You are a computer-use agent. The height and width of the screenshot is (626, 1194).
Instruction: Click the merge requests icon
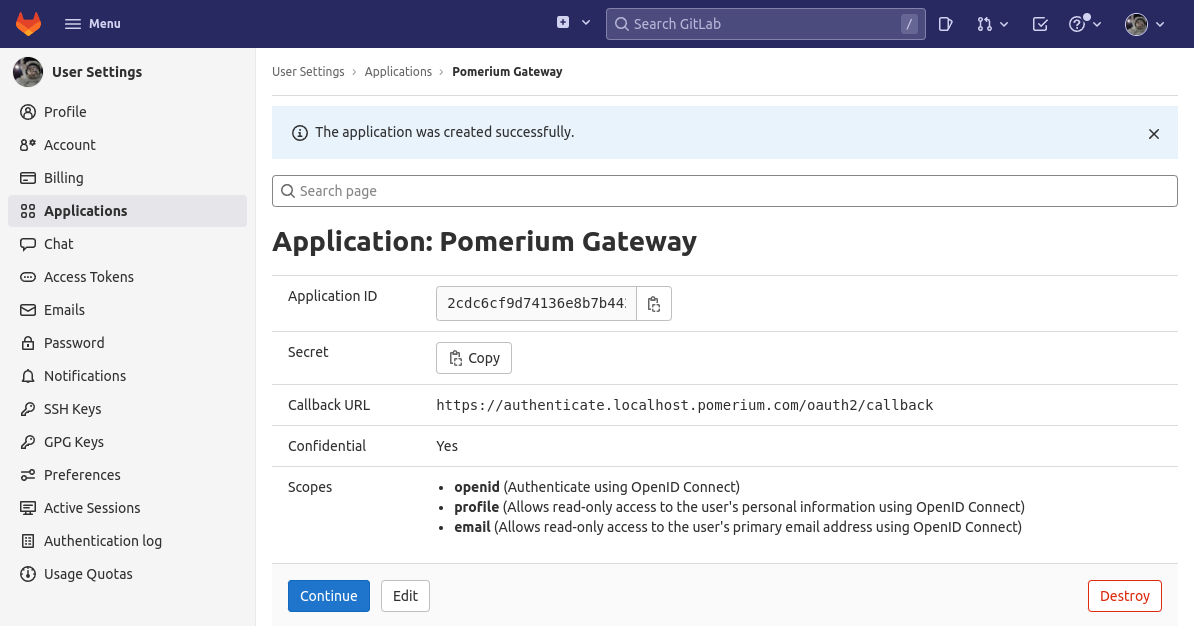pyautogui.click(x=984, y=23)
